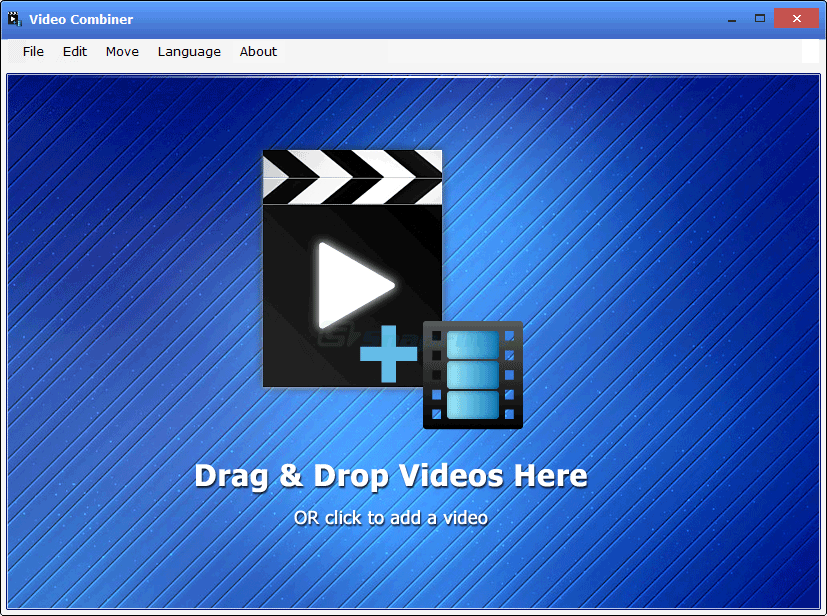
Task: Click the blue plus sign icon
Action: (x=390, y=352)
